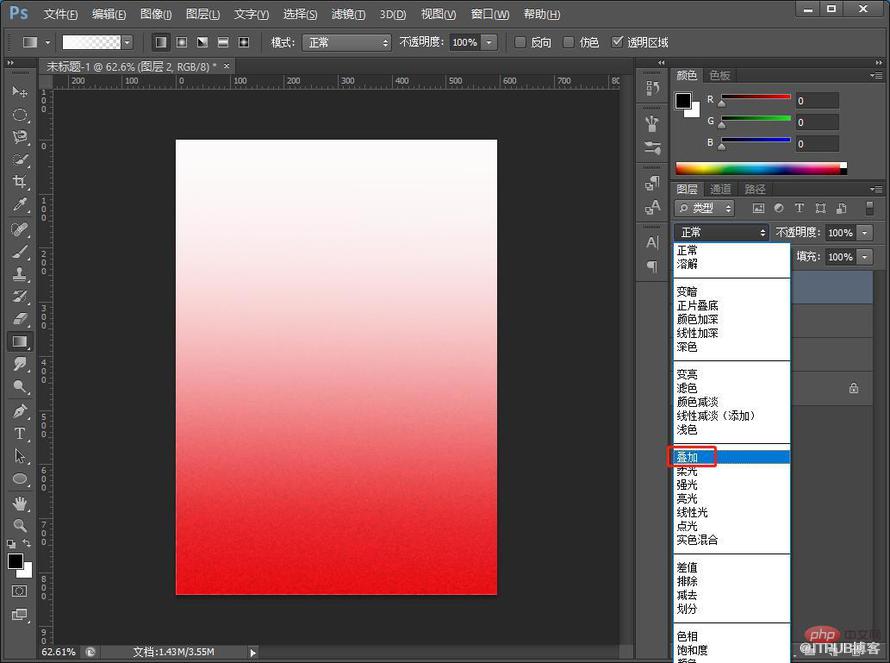Toggle Quick Mask mode icon
The height and width of the screenshot is (663, 890).
coord(19,591)
